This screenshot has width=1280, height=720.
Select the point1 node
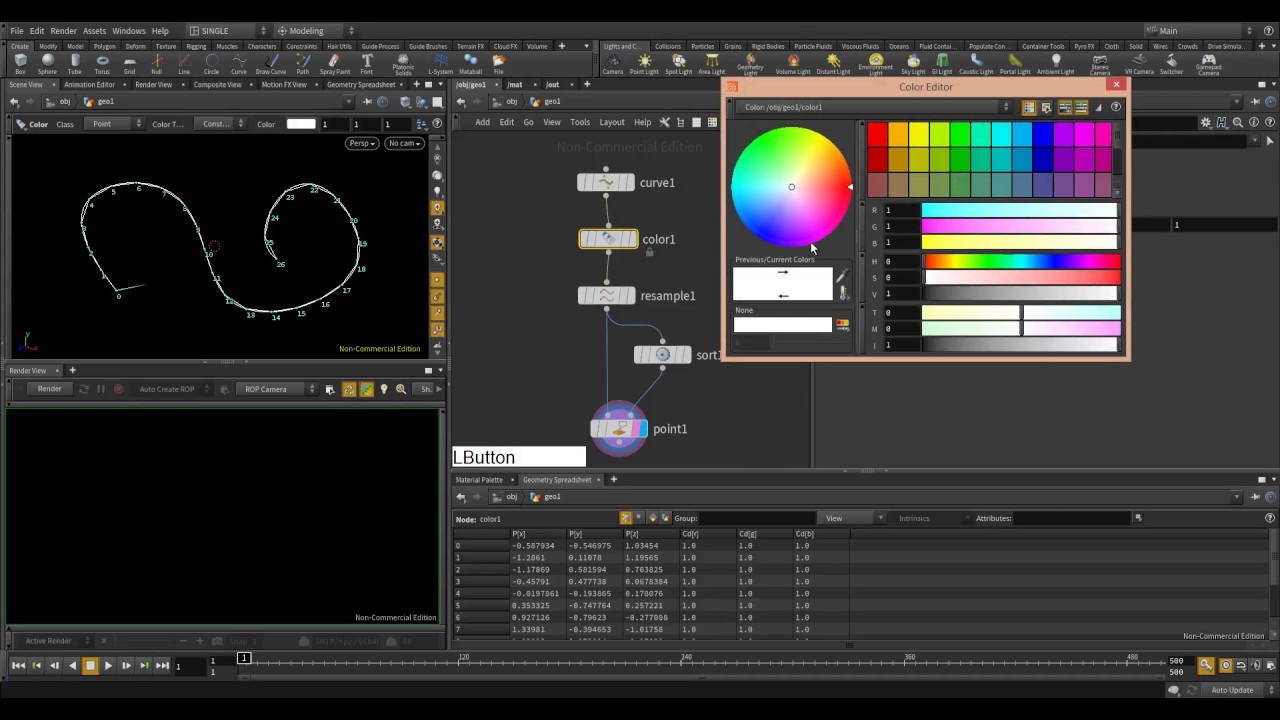pos(619,429)
